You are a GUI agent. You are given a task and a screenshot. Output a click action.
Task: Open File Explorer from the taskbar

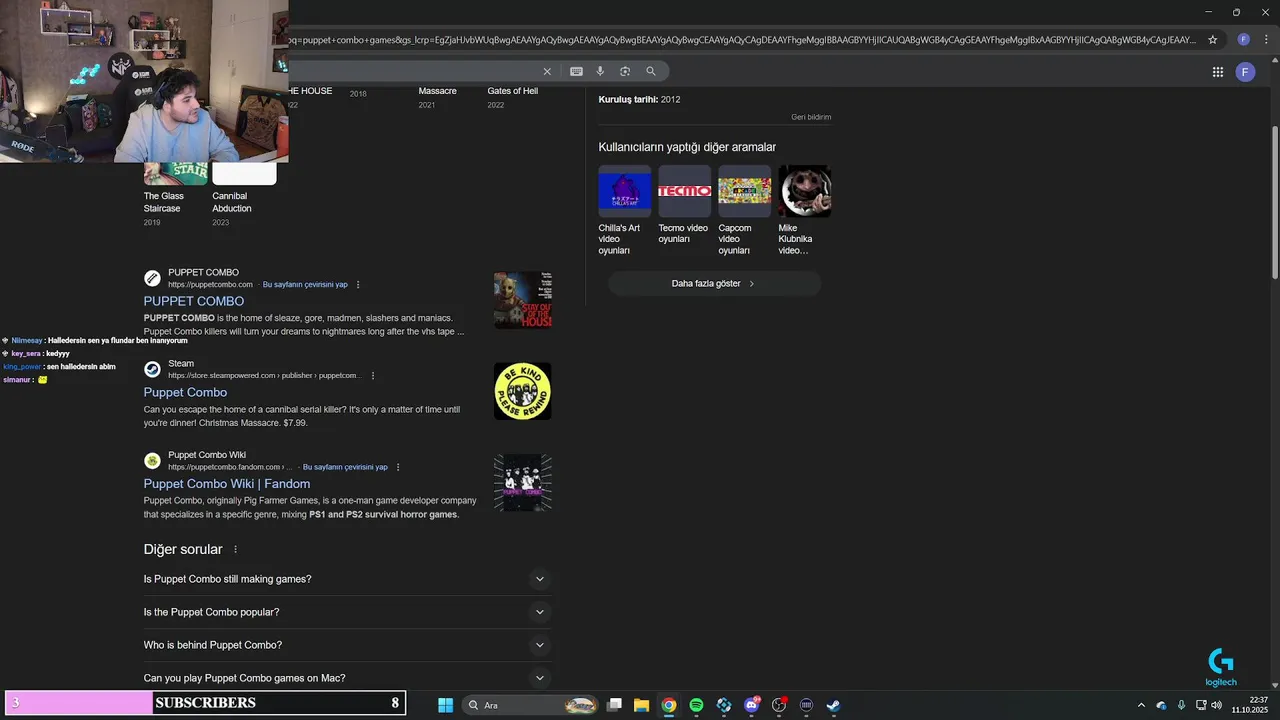[642, 705]
